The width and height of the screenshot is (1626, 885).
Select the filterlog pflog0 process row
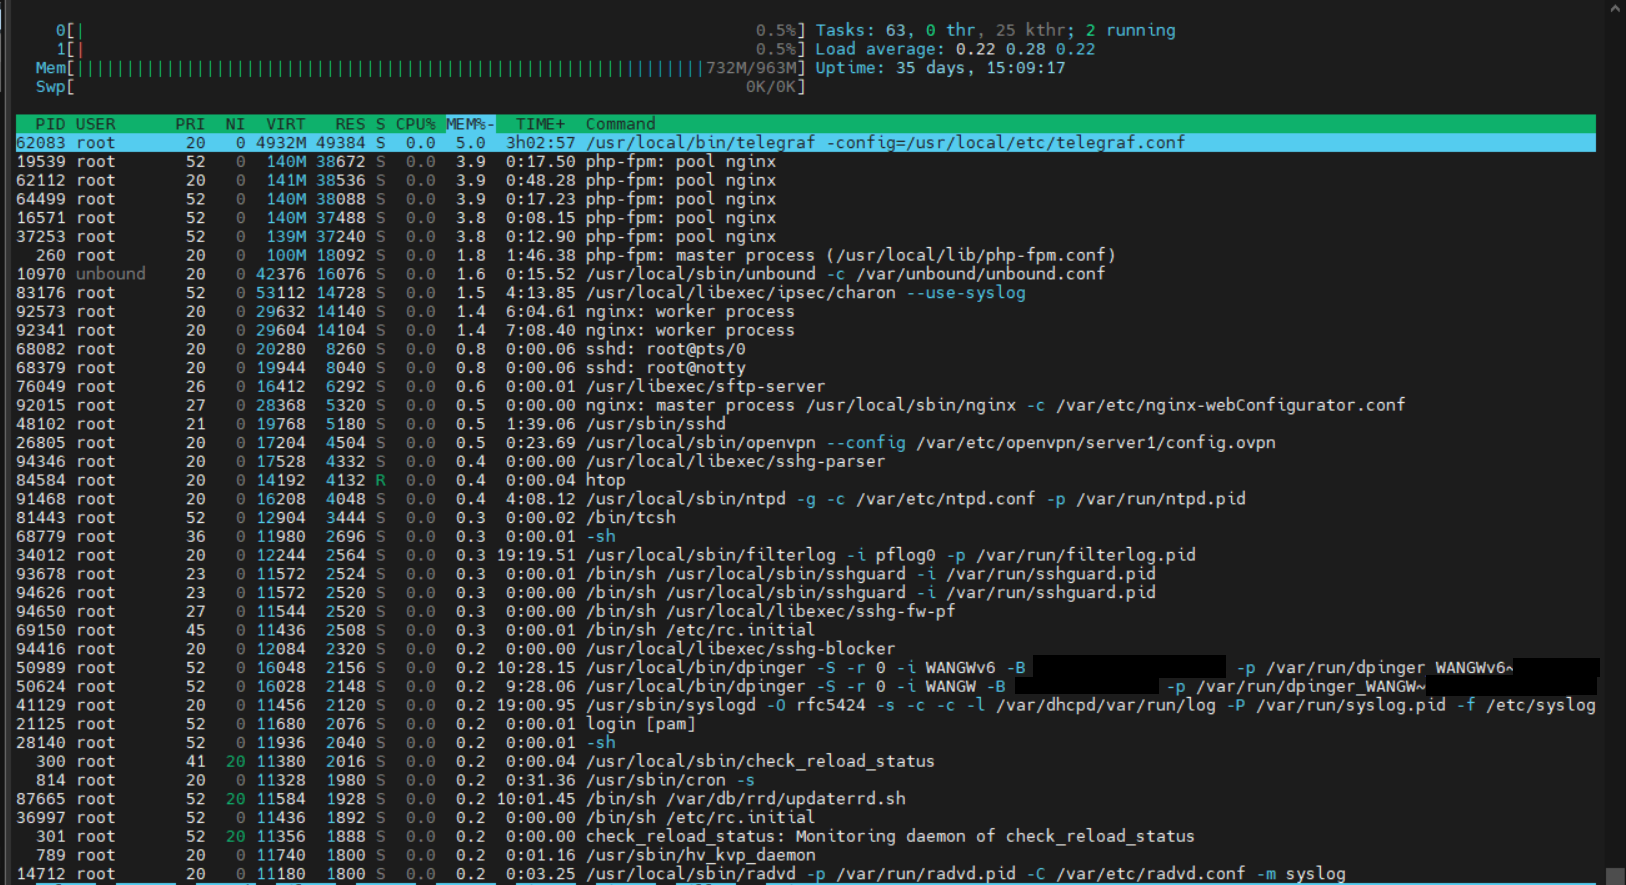[x=805, y=555]
